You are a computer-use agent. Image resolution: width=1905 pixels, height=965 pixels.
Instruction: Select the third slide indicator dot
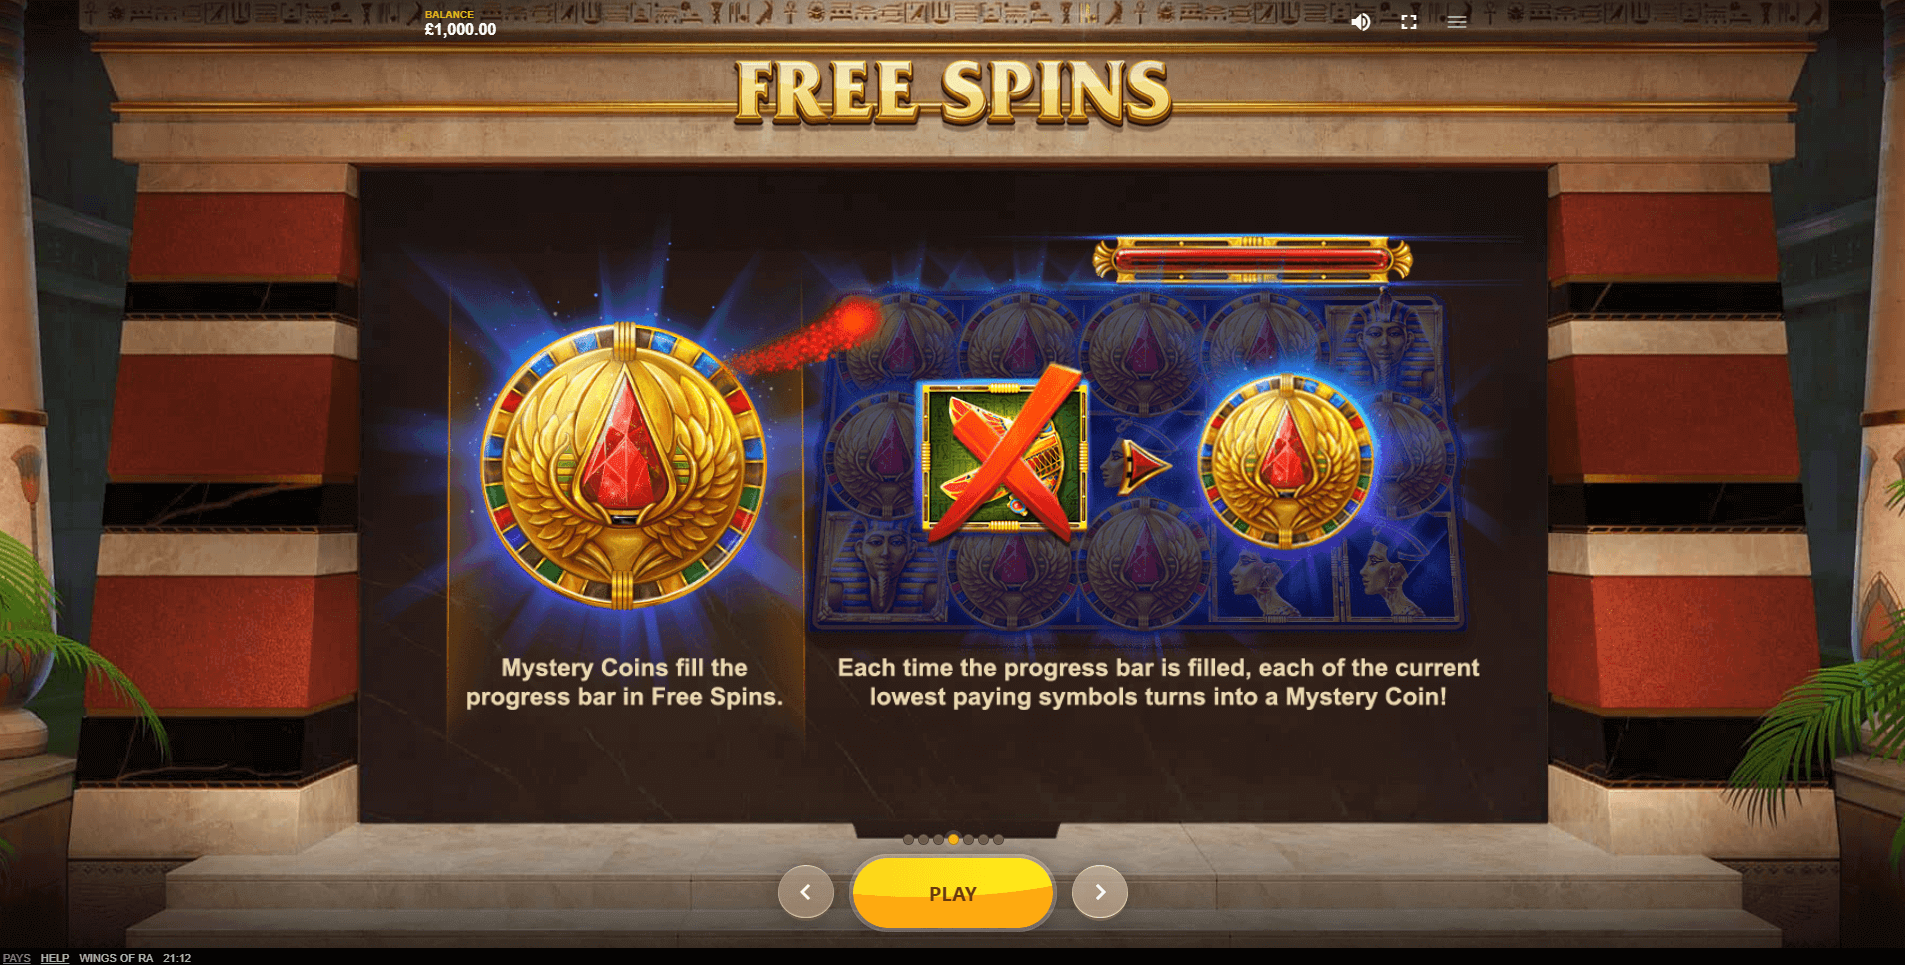(938, 840)
